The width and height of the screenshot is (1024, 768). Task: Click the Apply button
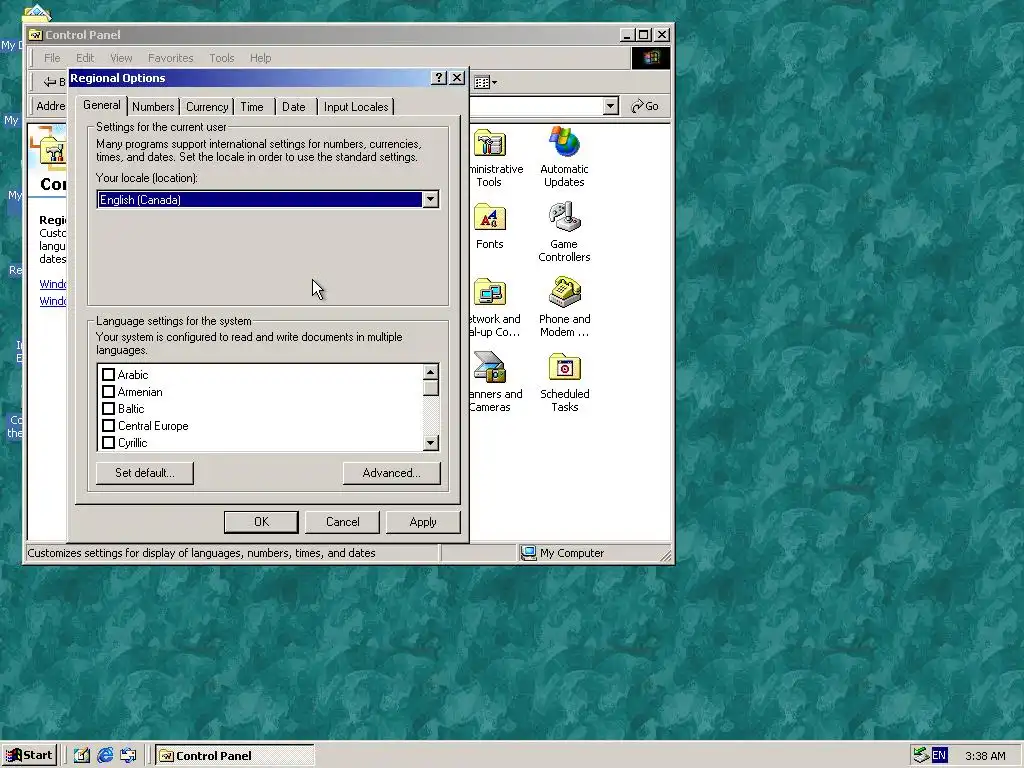click(423, 522)
